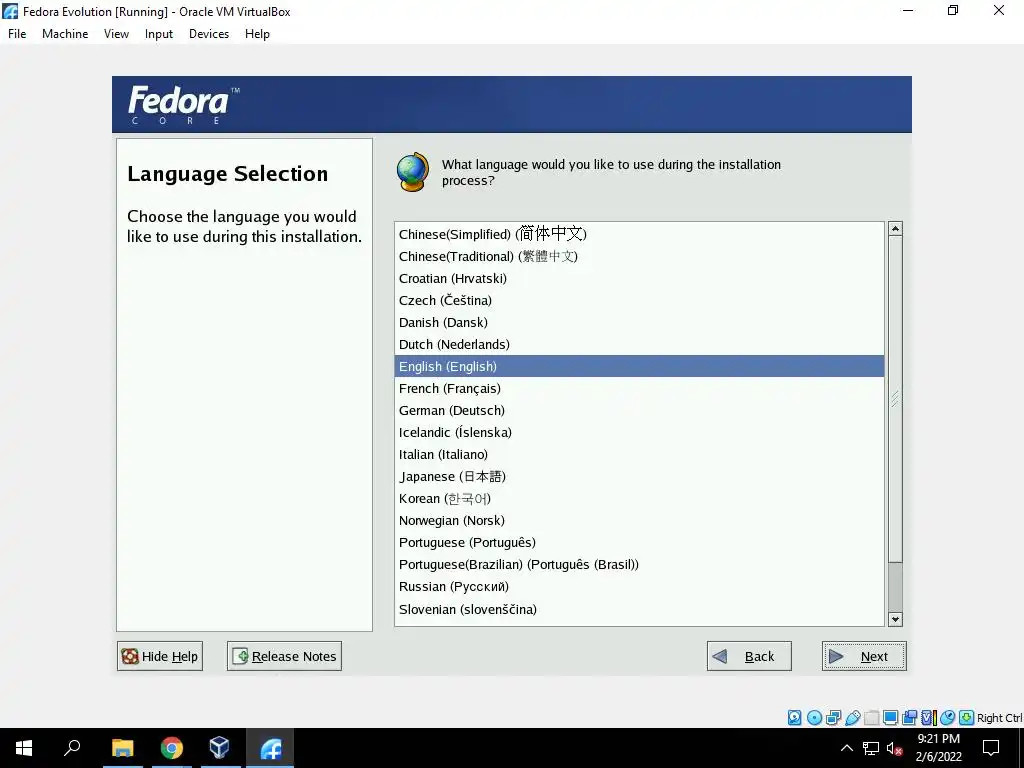Select Czech (Čeština)
1024x768 pixels.
tap(639, 300)
